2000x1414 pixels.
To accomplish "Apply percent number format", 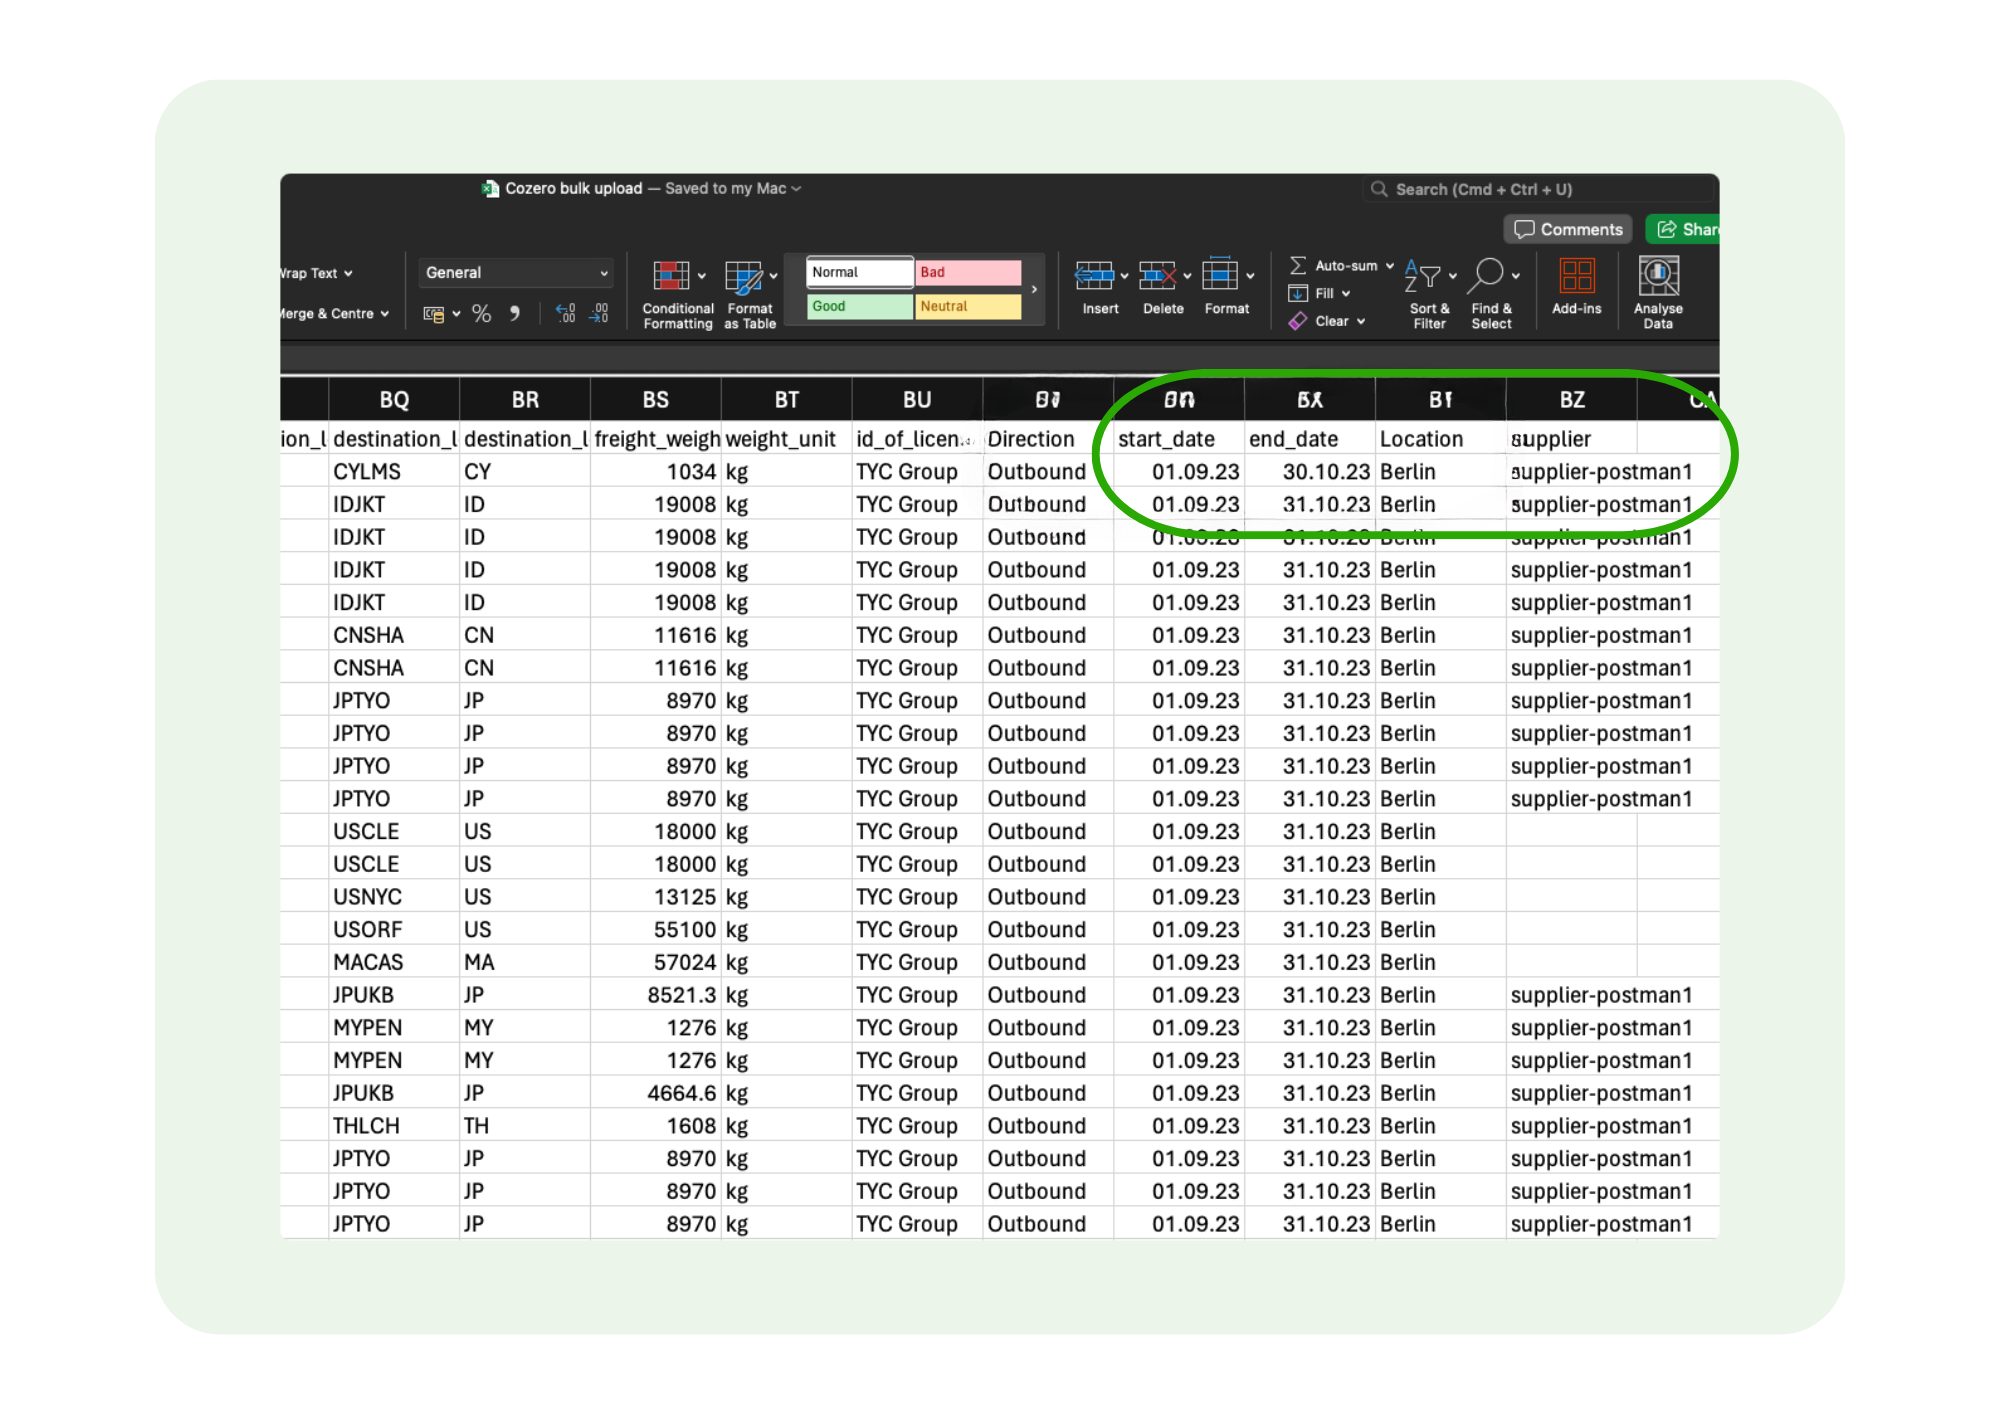I will [481, 313].
